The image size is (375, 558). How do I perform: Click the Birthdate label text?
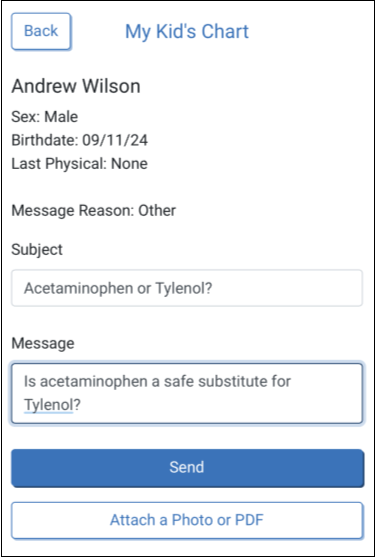point(44,140)
